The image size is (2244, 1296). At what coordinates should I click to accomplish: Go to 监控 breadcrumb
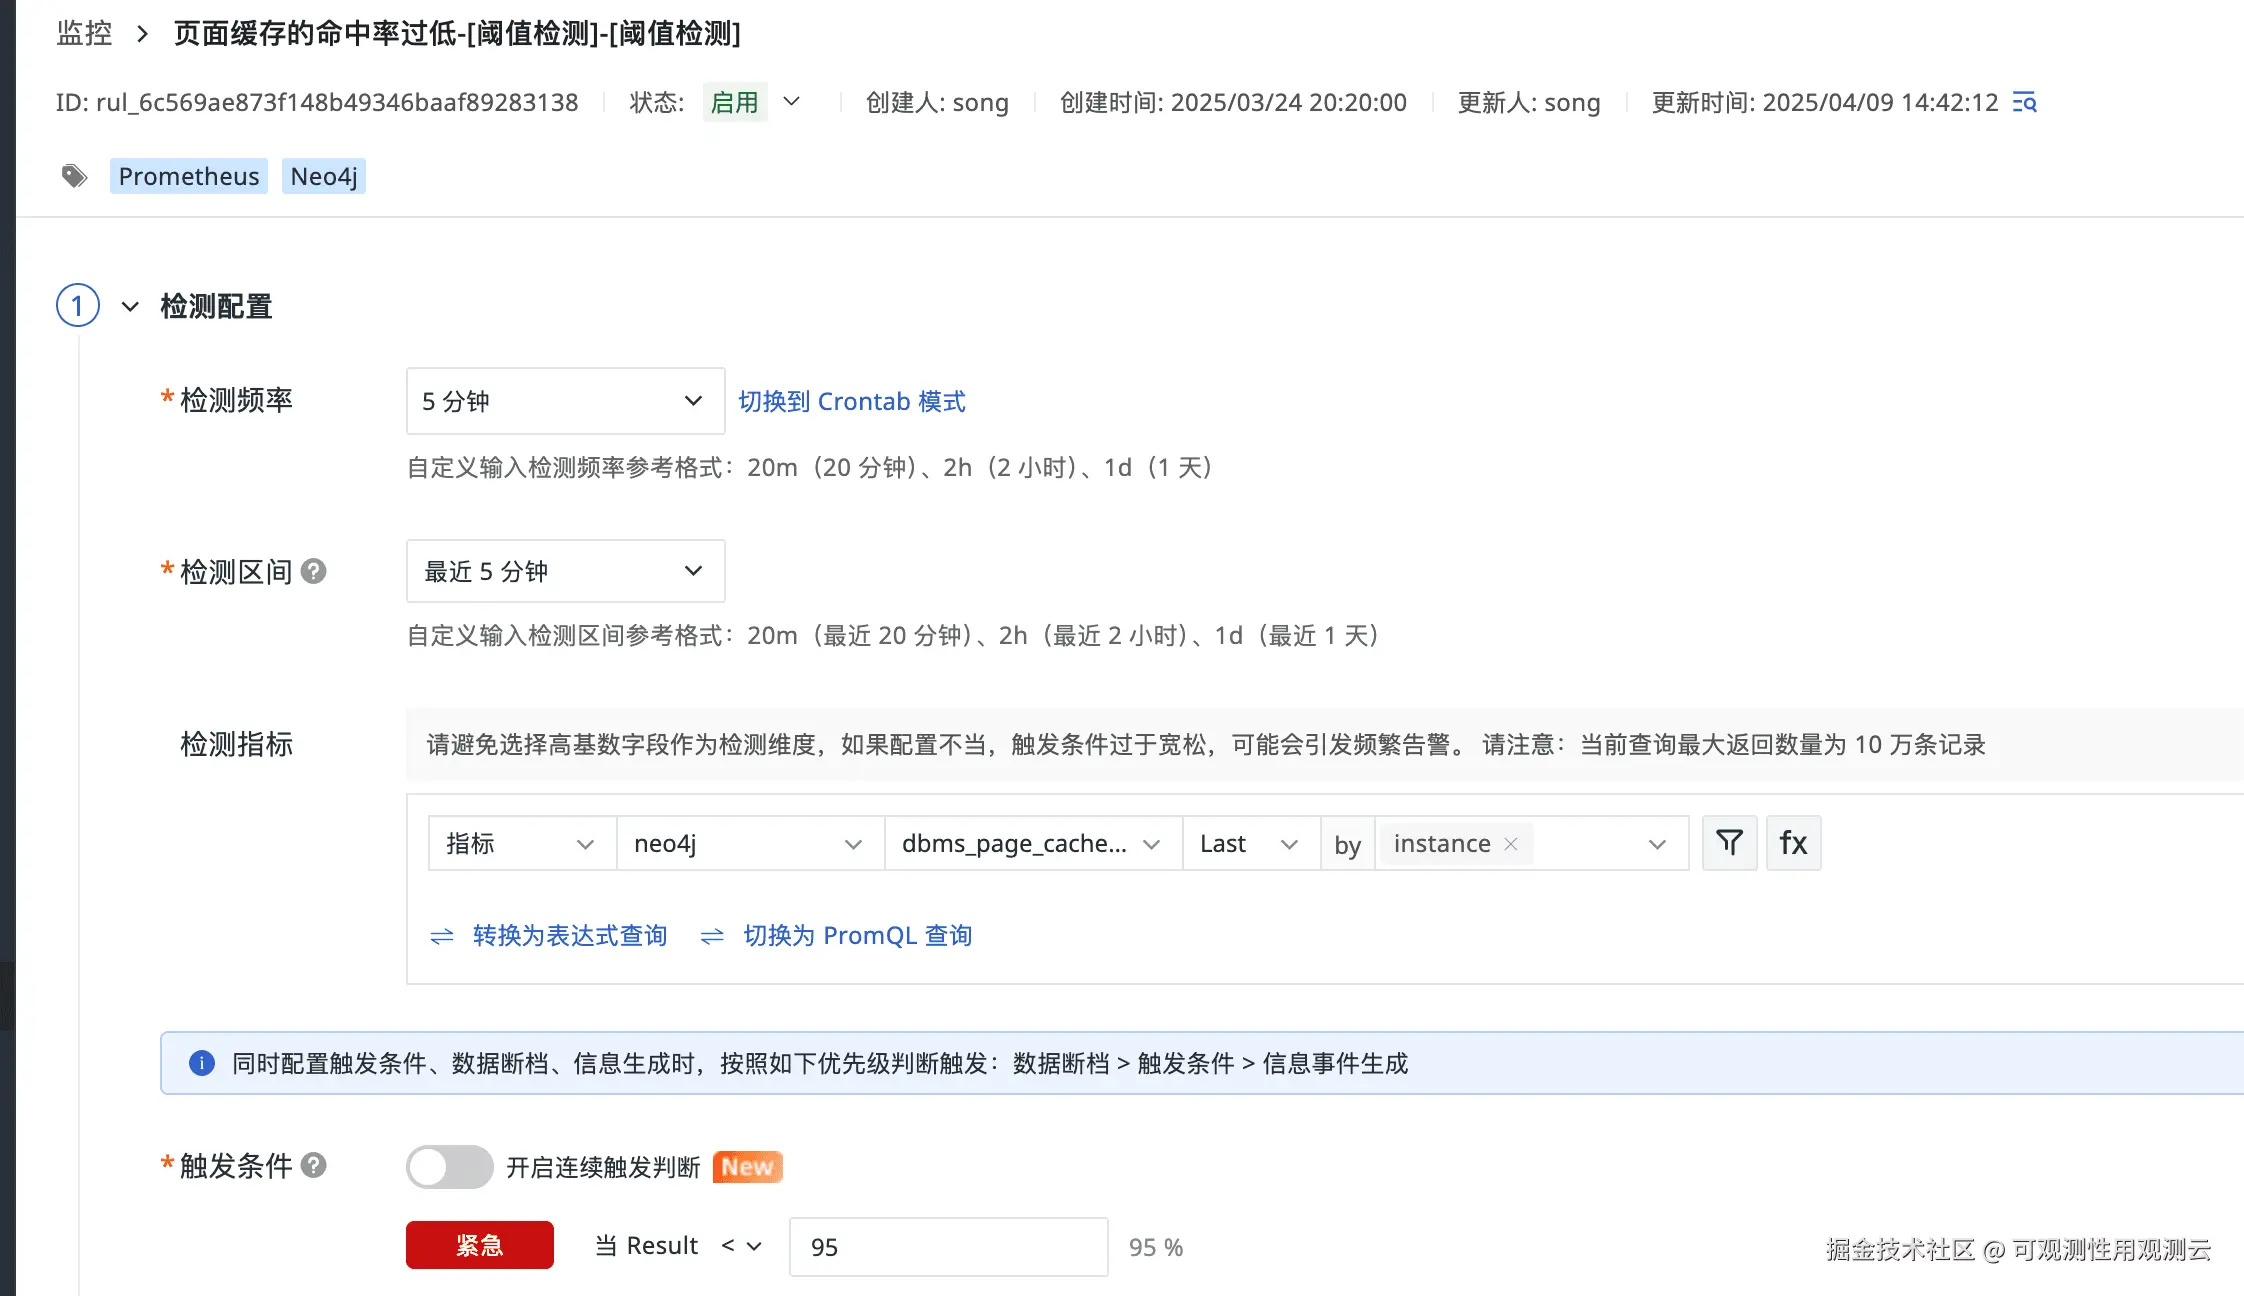click(84, 33)
